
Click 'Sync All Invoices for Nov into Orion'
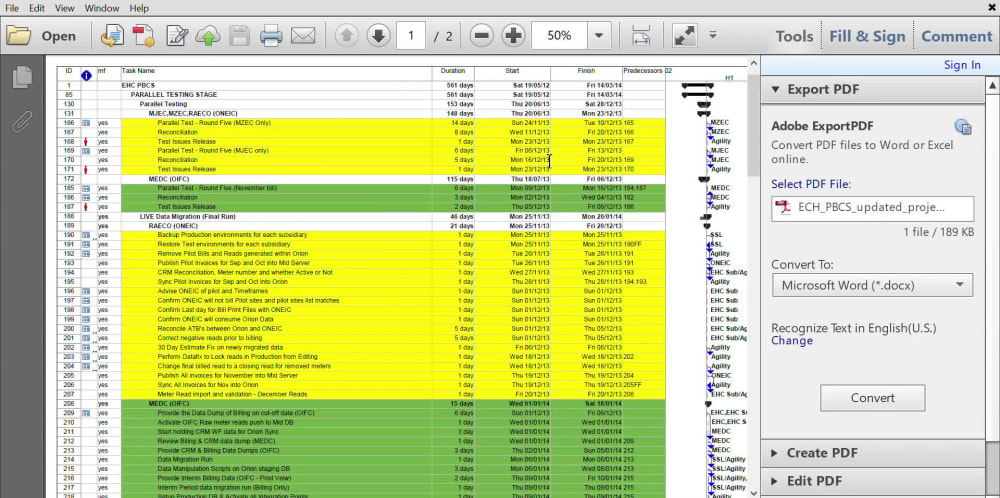(x=208, y=384)
